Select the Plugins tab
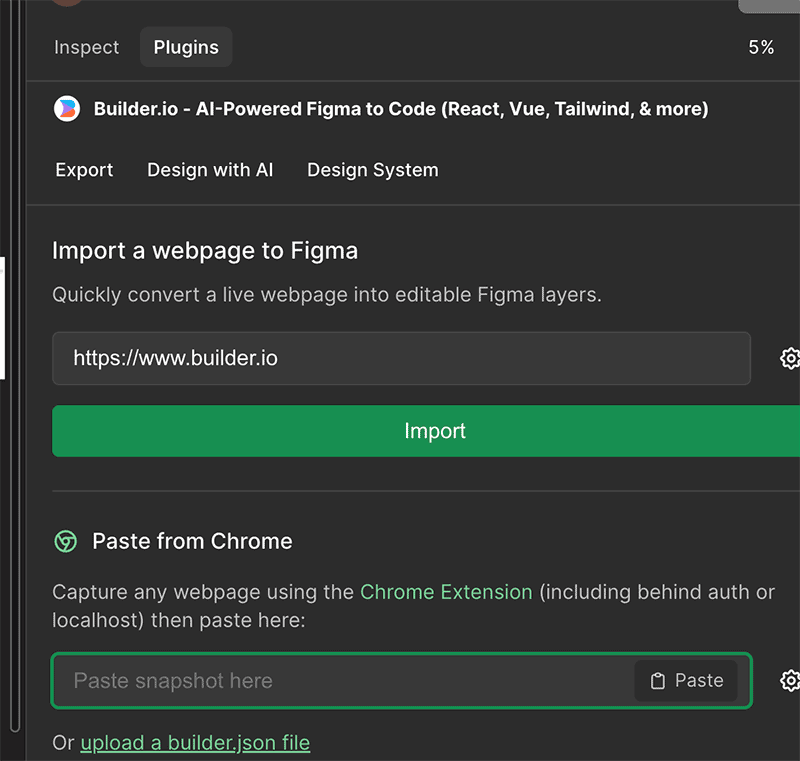The width and height of the screenshot is (800, 761). point(186,47)
